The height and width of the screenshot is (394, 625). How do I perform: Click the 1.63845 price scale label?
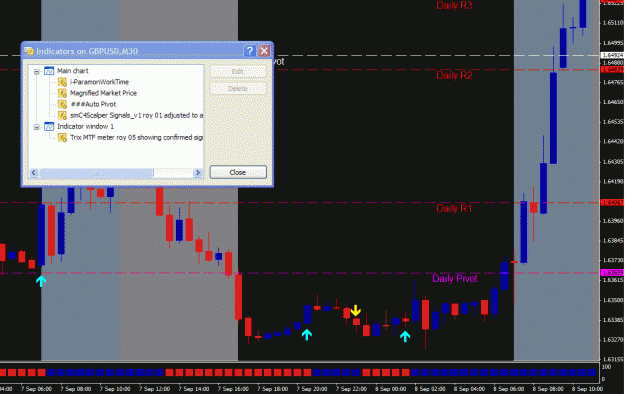pyautogui.click(x=613, y=240)
